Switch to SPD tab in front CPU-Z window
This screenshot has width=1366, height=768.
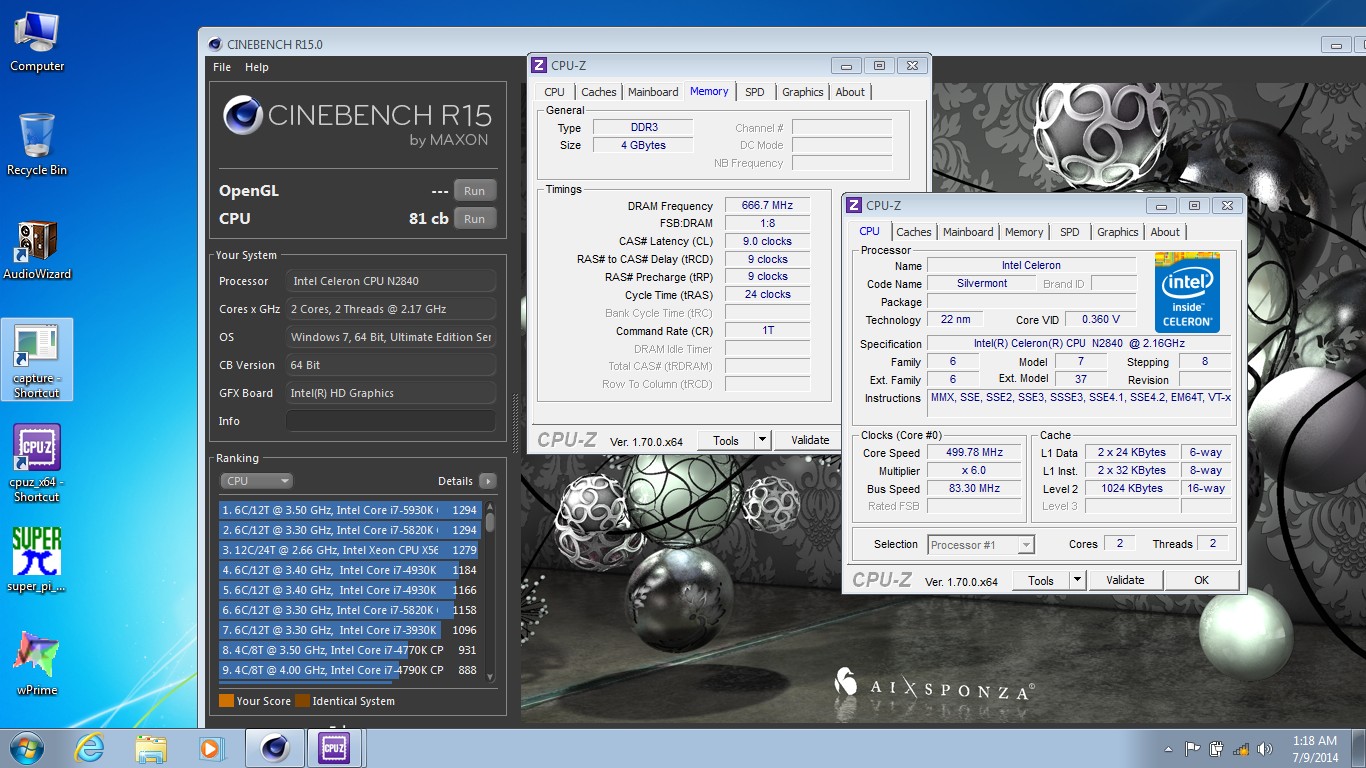point(1070,232)
